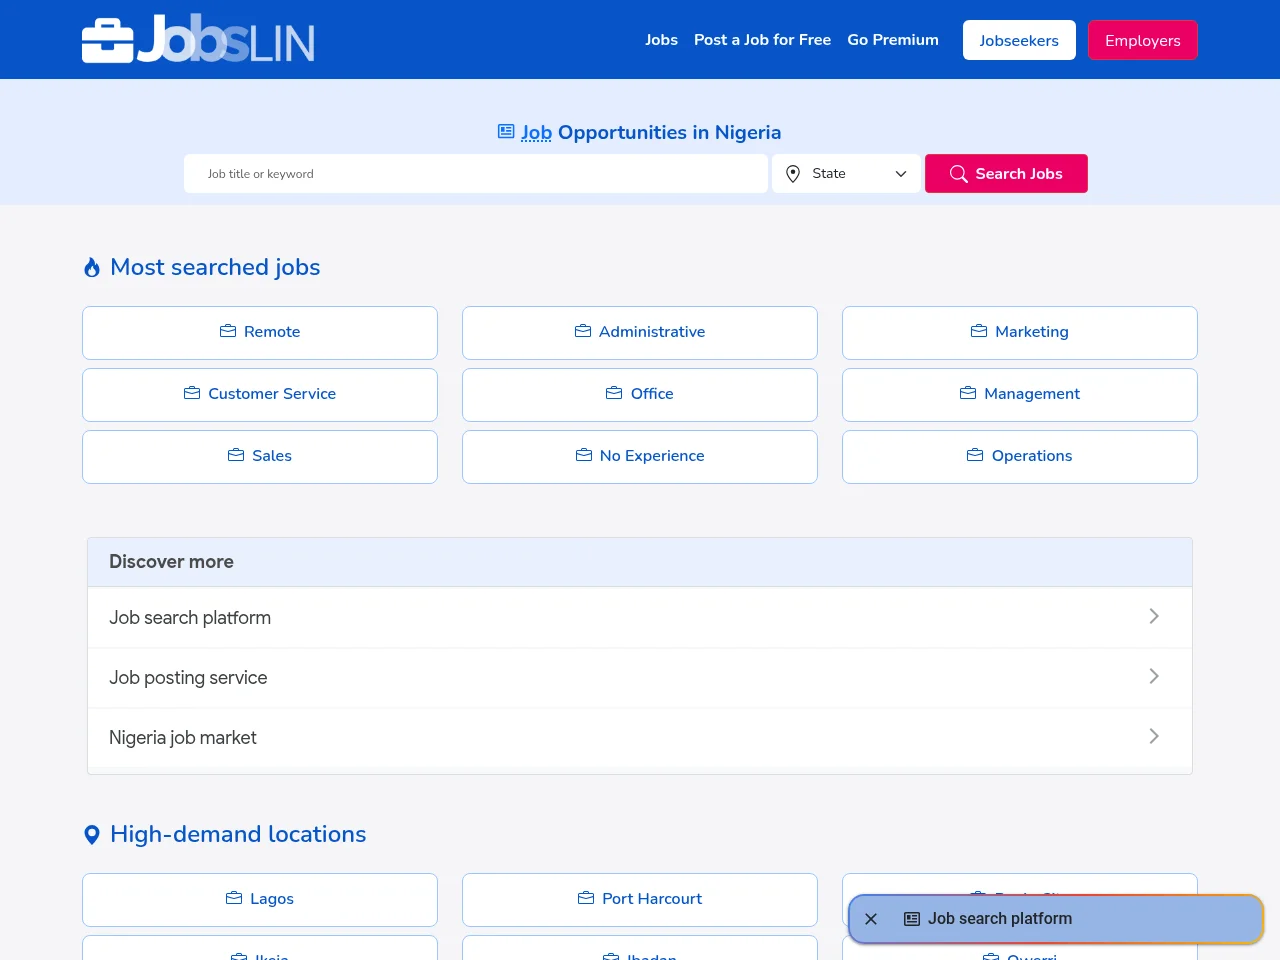Screen dimensions: 1280x960
Task: Click the Jobseekers button
Action: click(x=1019, y=40)
